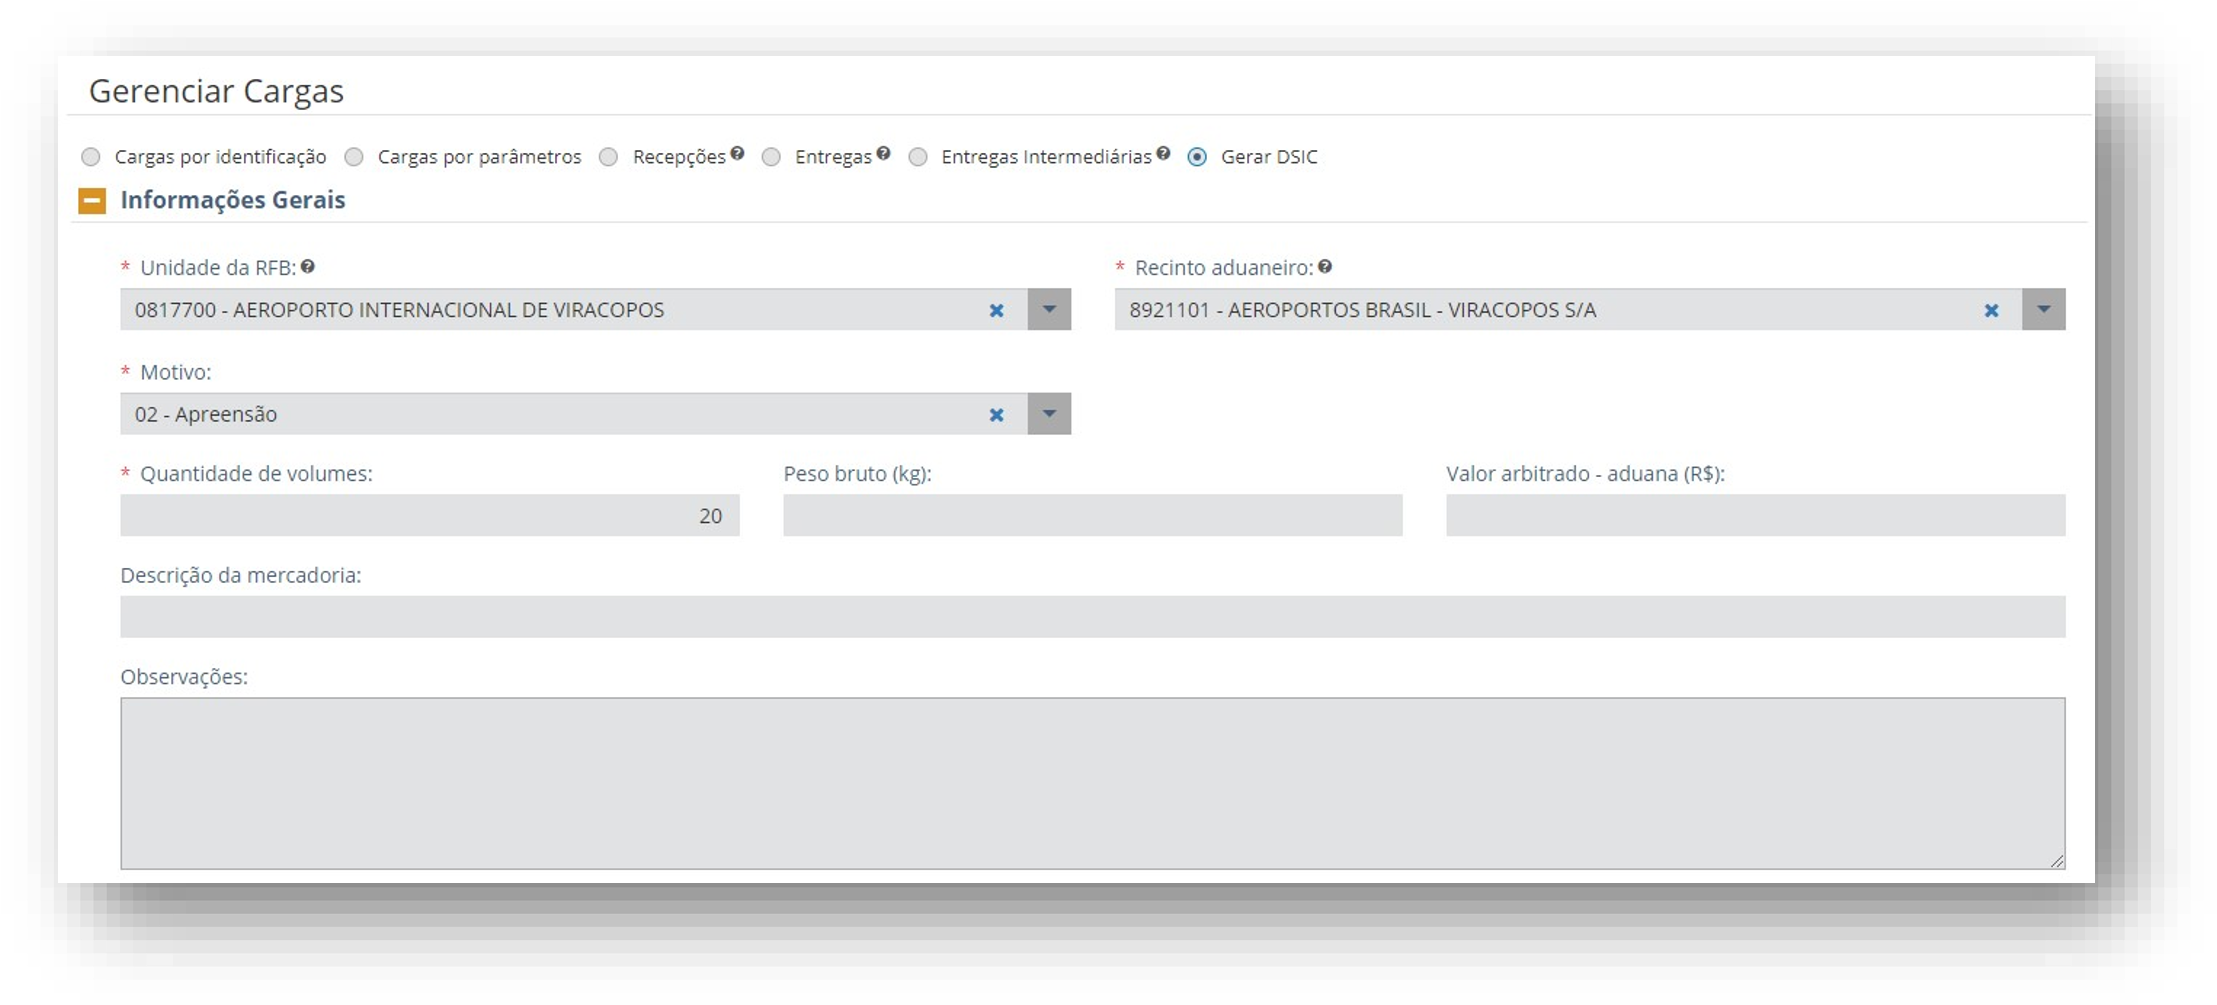Clear the Unidade da RFB selection
This screenshot has height=1005, width=2217.
coord(996,311)
